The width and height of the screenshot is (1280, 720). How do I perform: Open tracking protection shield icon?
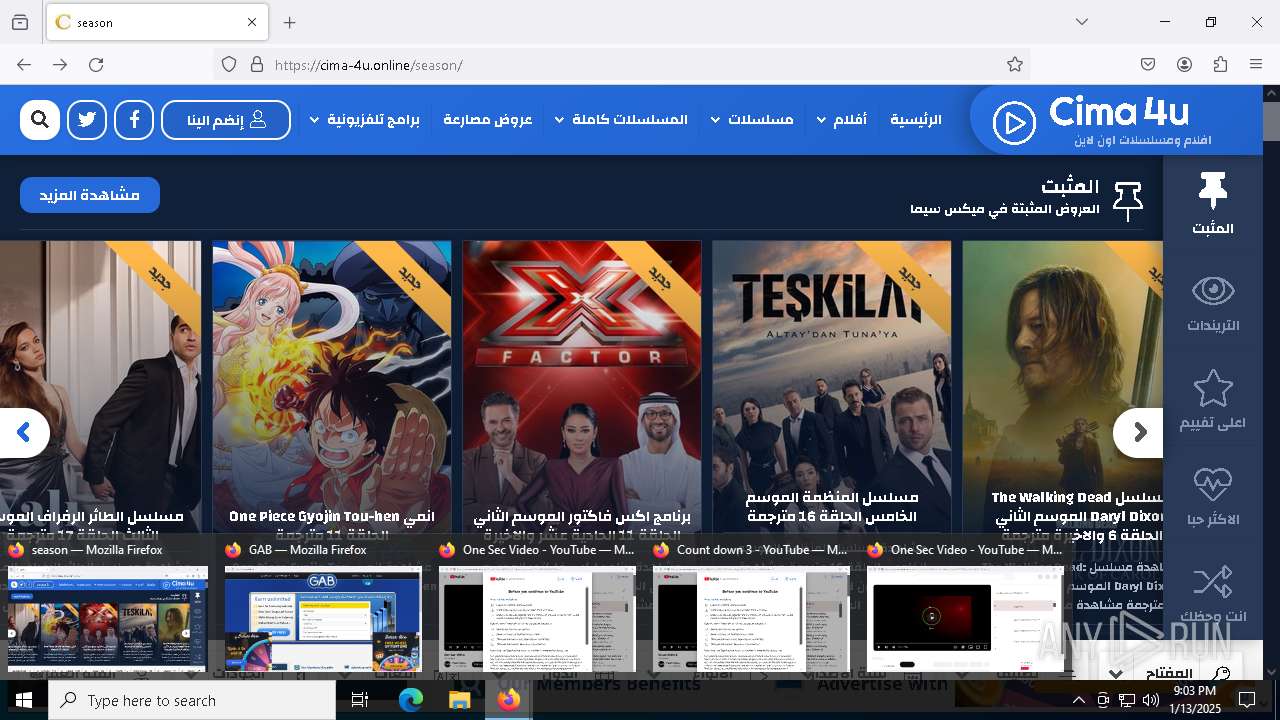[229, 64]
